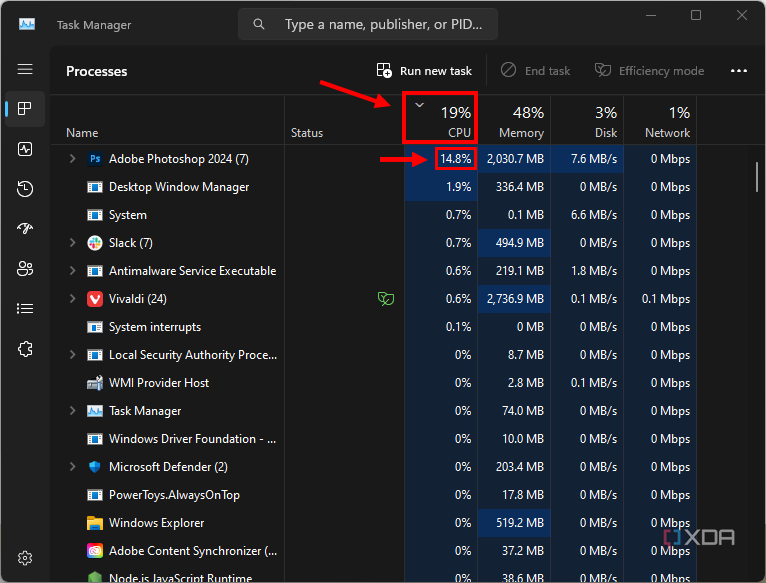Select the WMI Provider Host name
Screen dimensions: 766x583
(x=159, y=383)
